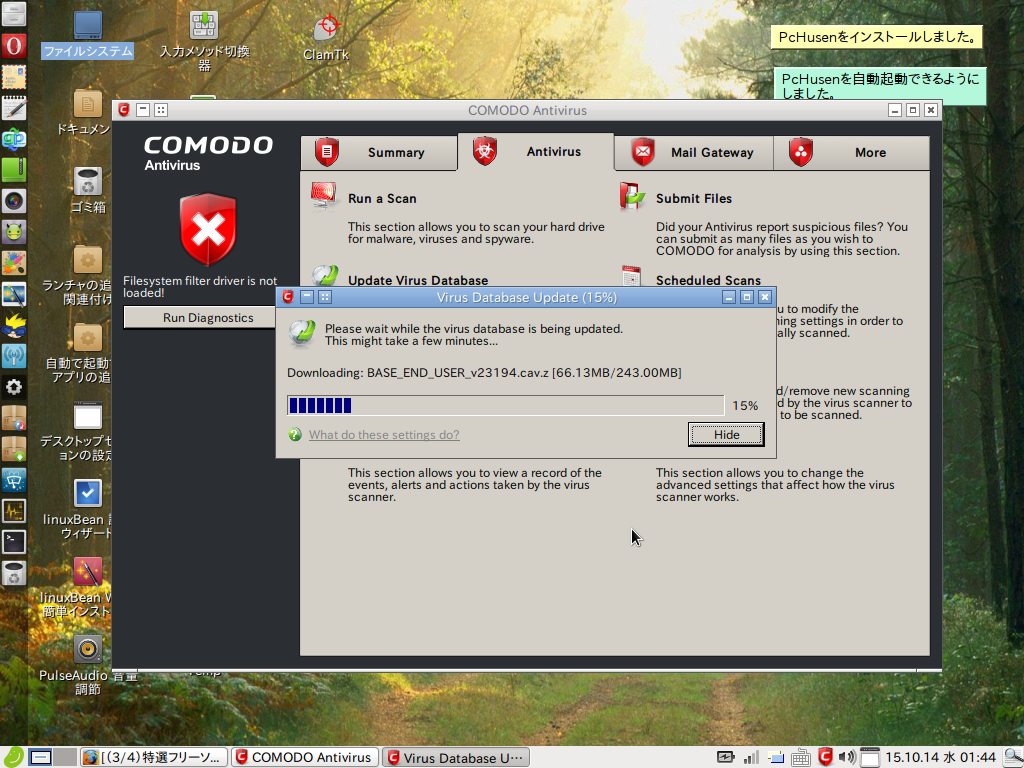Click the 特選フリーソフト browser taskbar button
Screen dimensions: 1024x768
pyautogui.click(x=154, y=758)
